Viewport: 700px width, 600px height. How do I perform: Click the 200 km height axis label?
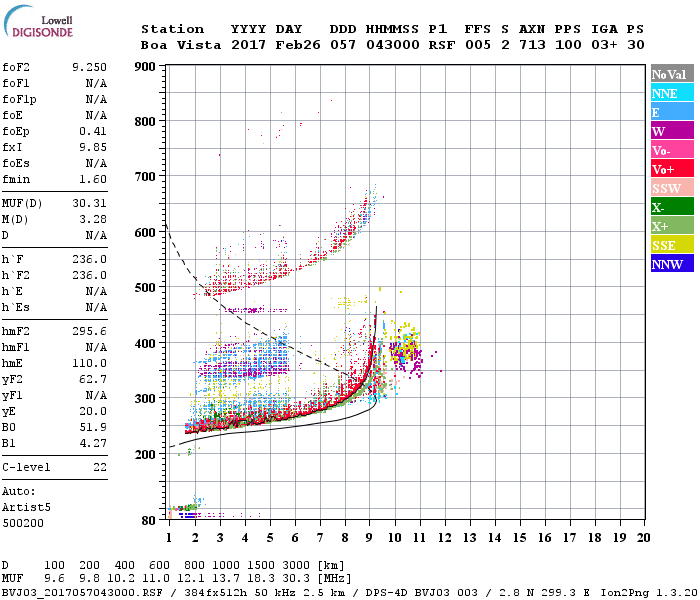coord(145,454)
